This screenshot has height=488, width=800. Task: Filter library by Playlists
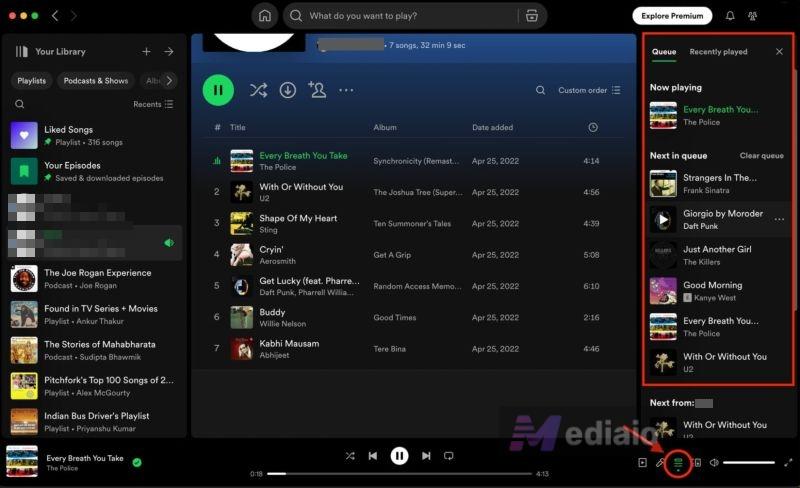tap(31, 81)
